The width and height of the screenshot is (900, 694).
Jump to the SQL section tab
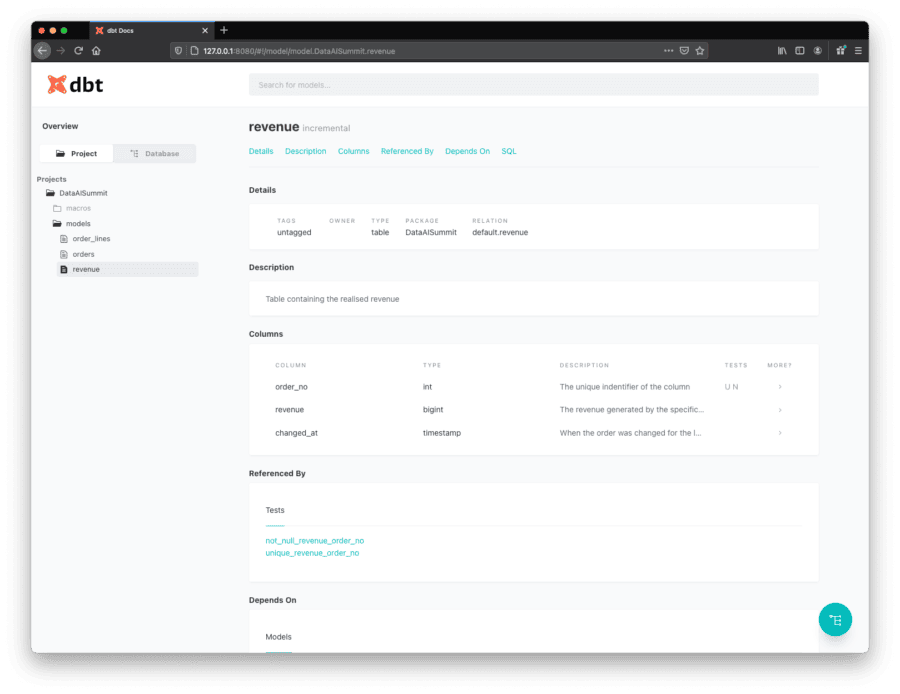point(509,151)
